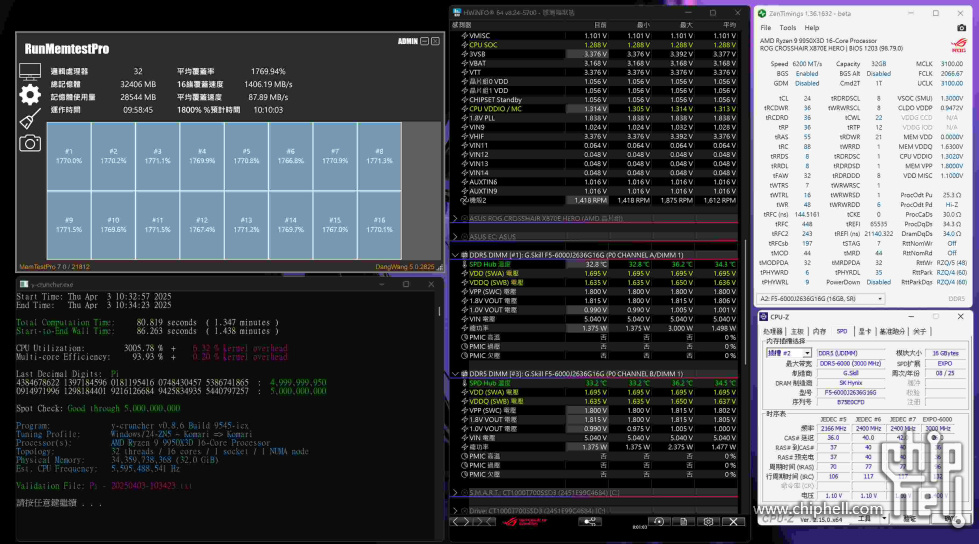Image resolution: width=979 pixels, height=544 pixels.
Task: Click HWiNFO 感測器 column header
Action: [462, 25]
